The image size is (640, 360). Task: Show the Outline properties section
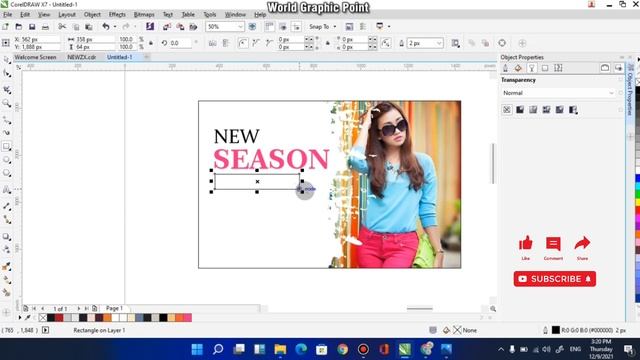[x=505, y=68]
